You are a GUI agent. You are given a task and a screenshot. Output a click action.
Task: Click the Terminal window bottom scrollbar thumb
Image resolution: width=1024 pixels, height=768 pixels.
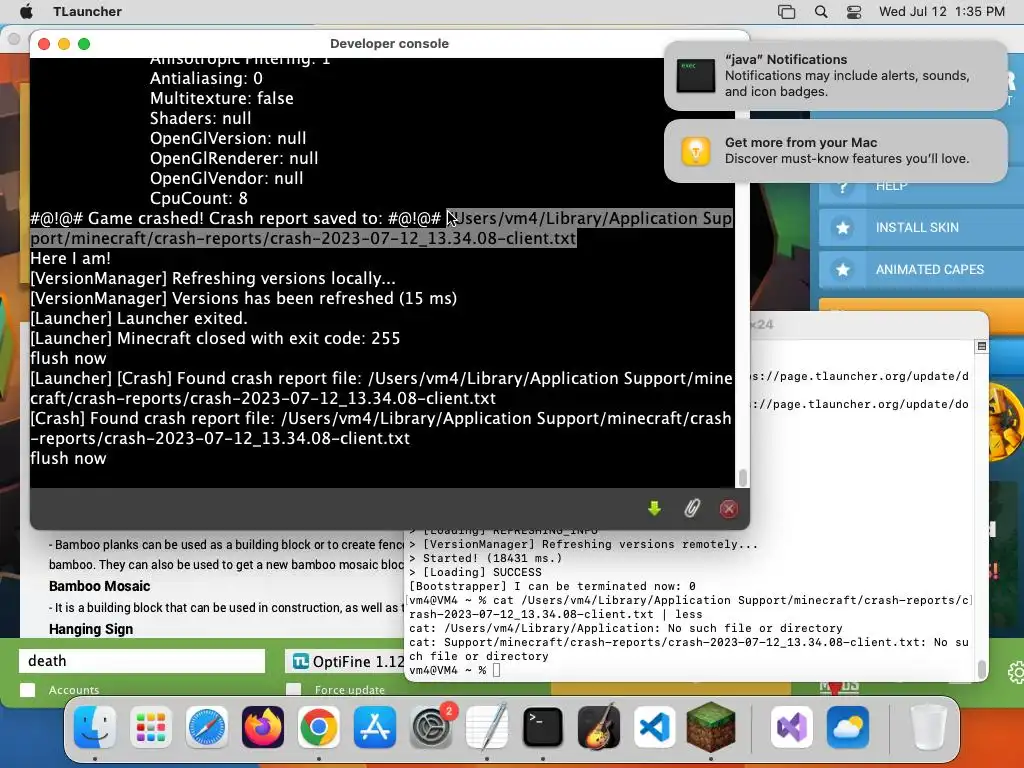click(x=981, y=668)
